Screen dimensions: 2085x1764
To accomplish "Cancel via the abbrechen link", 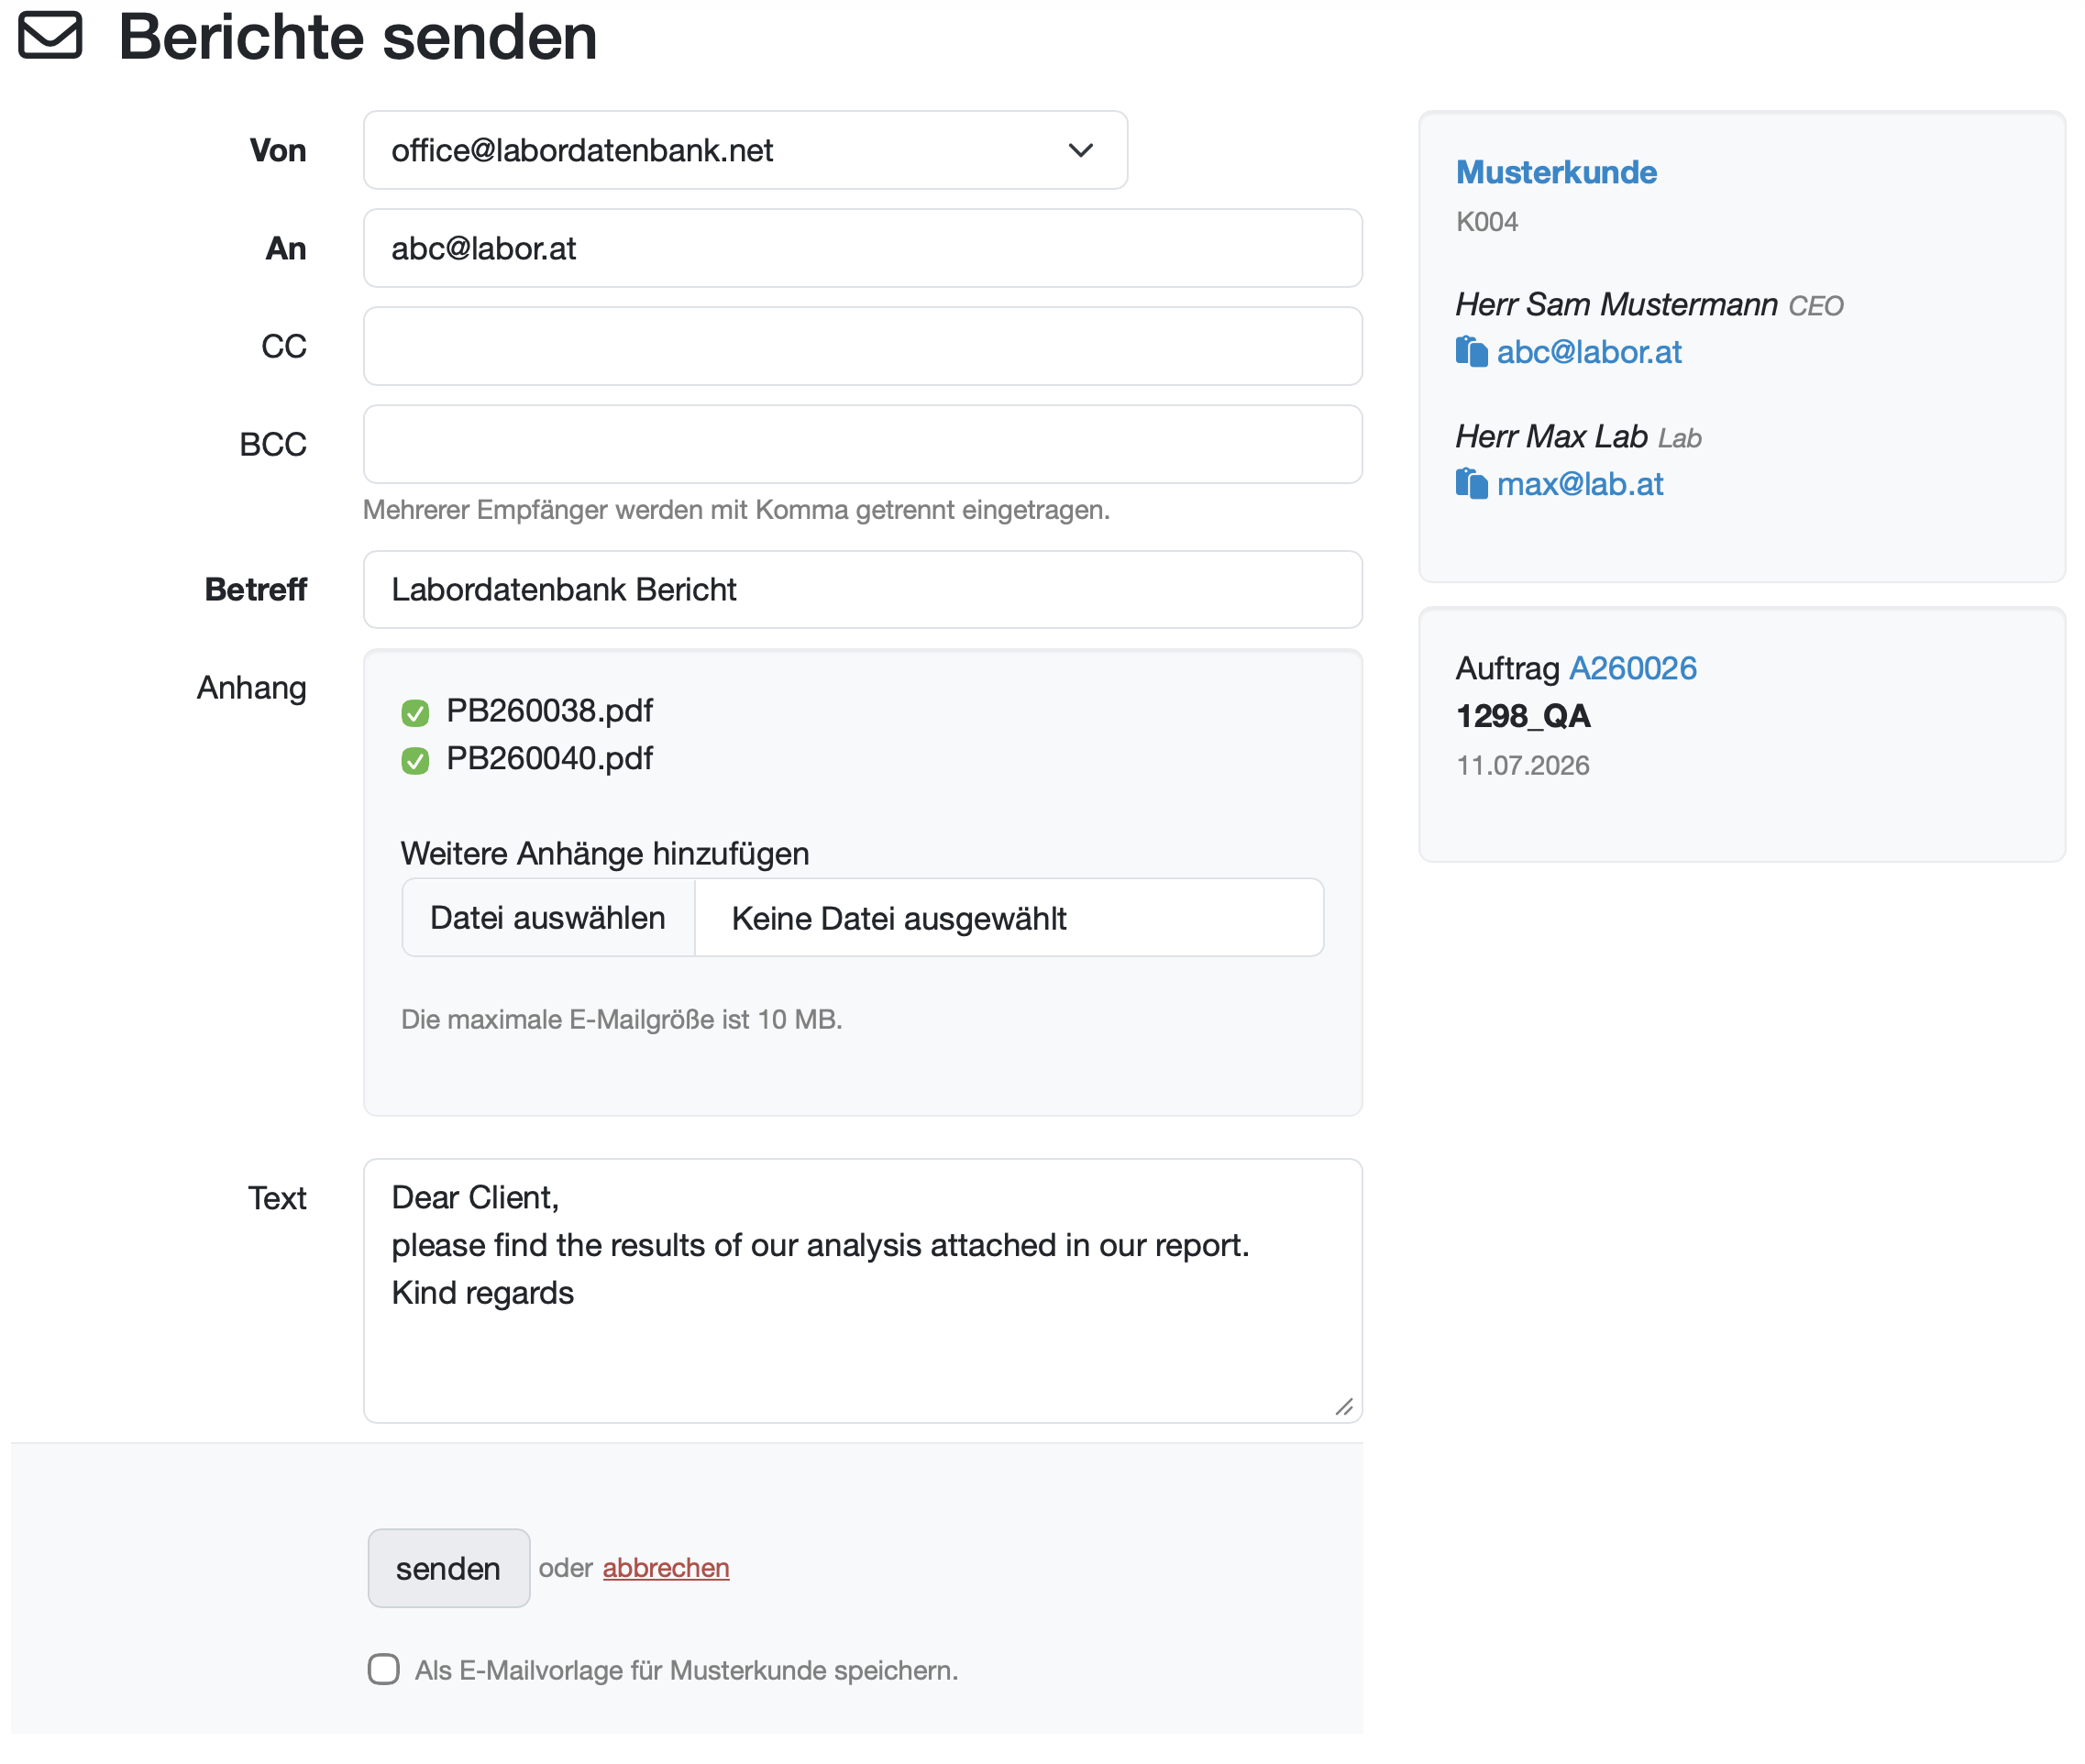I will 666,1568.
